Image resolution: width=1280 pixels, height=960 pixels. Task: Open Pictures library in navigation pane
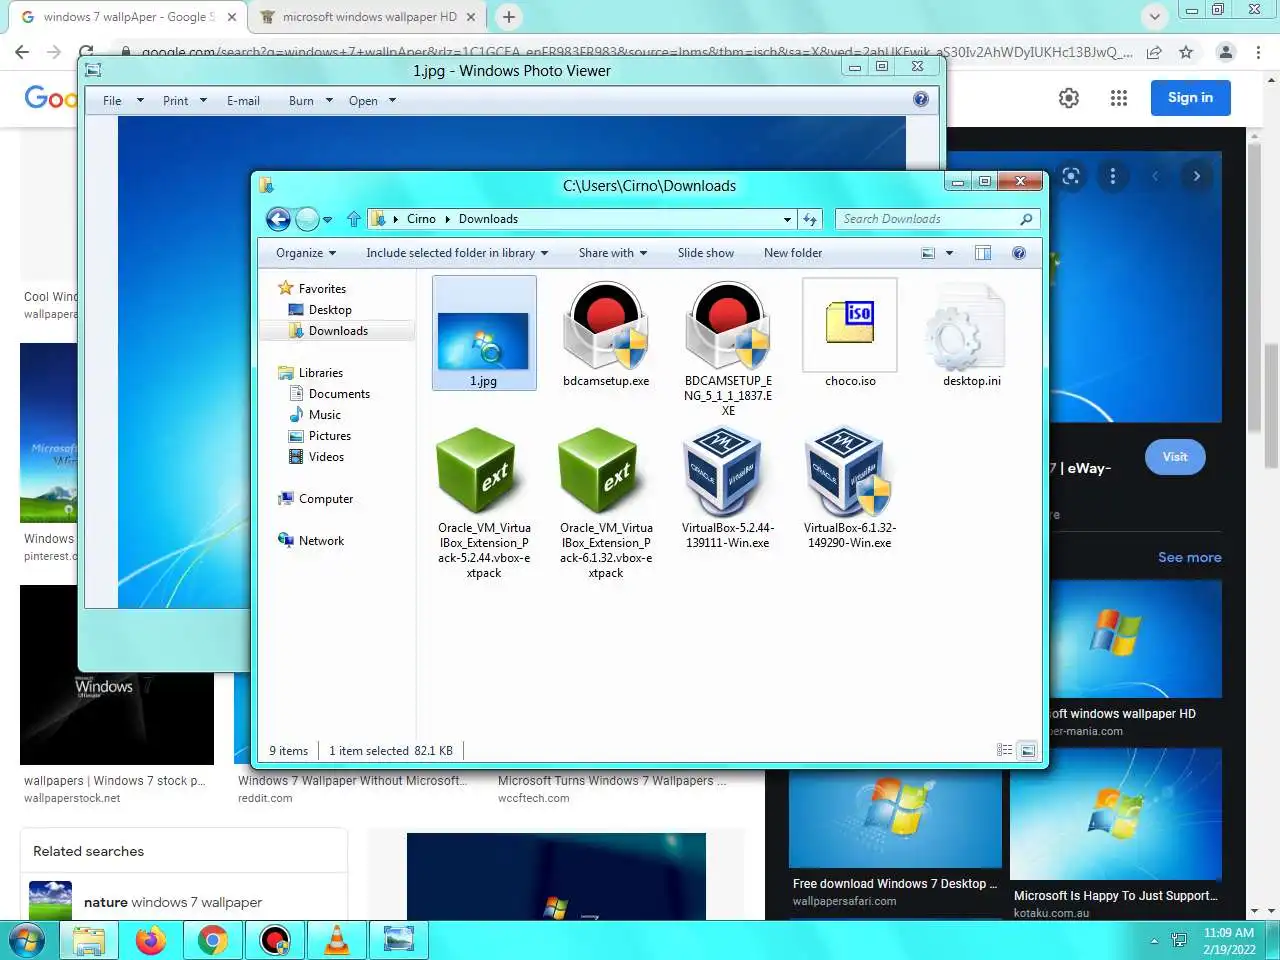point(330,436)
